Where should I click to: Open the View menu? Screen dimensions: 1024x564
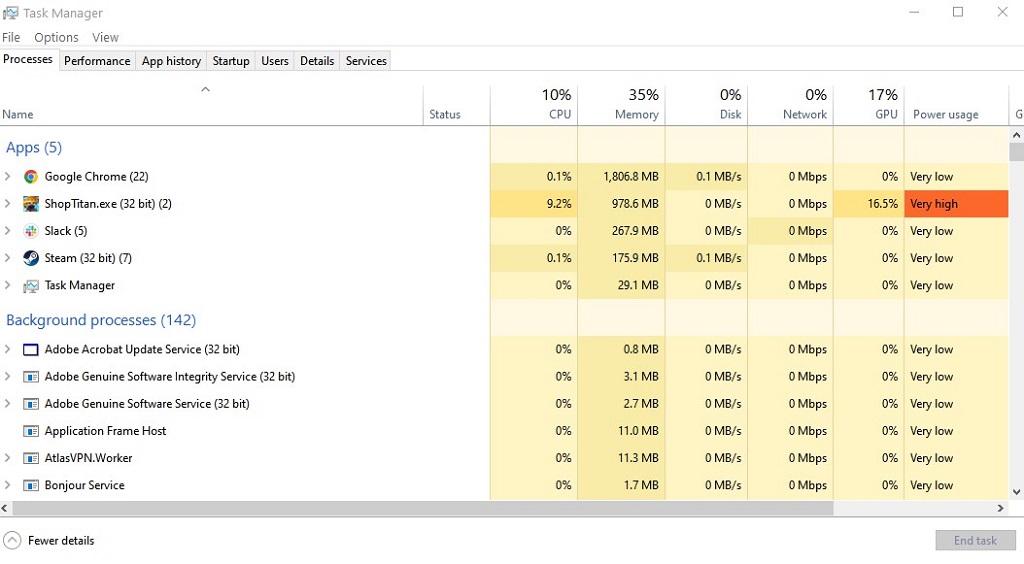105,37
